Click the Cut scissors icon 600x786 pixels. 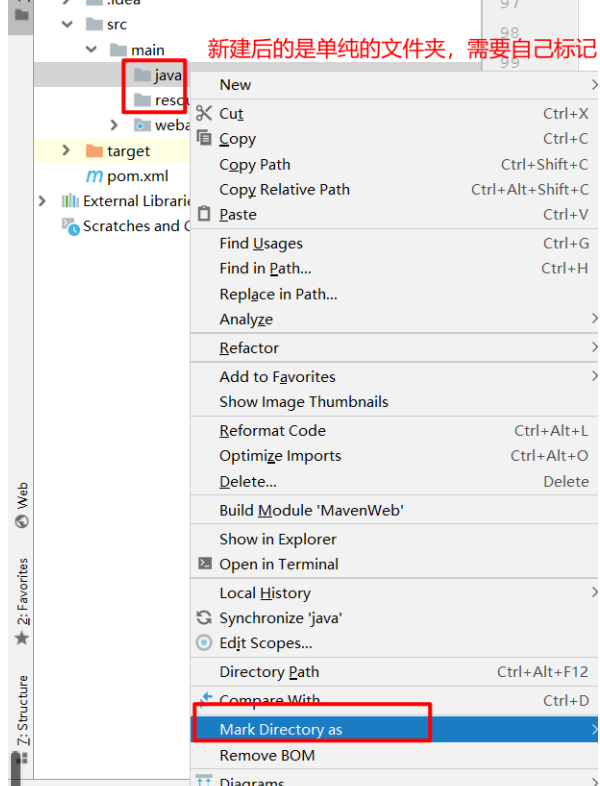[x=204, y=114]
